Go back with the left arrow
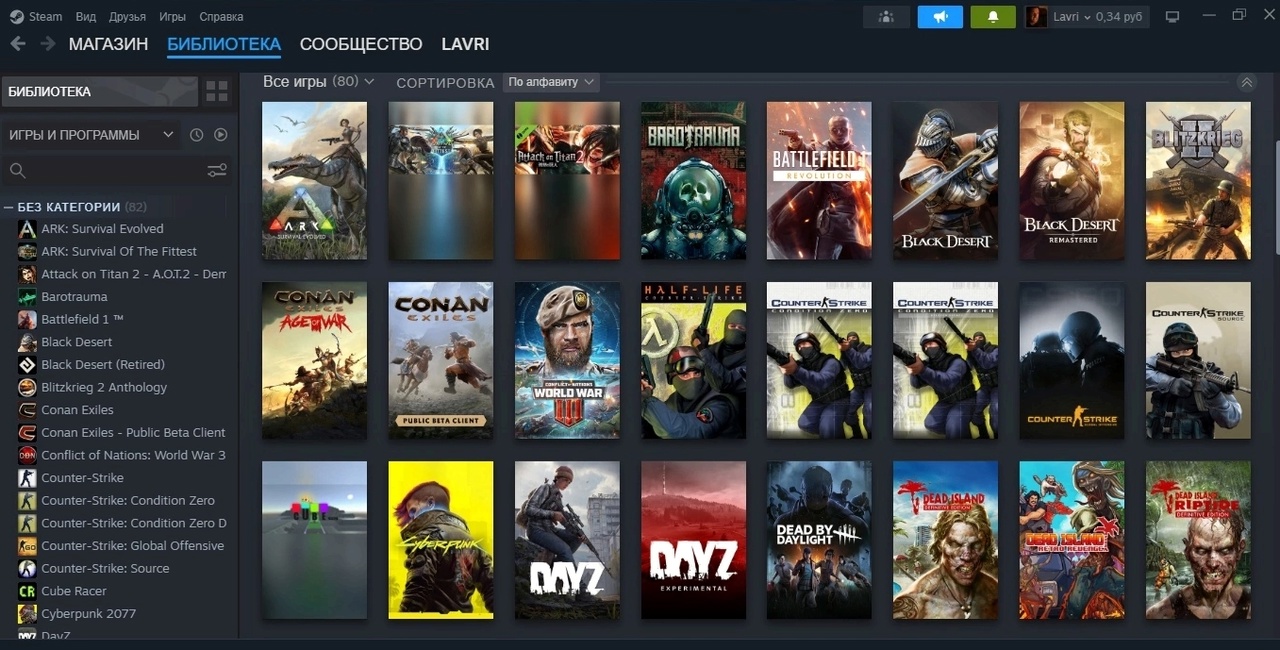The width and height of the screenshot is (1280, 650). tap(18, 44)
